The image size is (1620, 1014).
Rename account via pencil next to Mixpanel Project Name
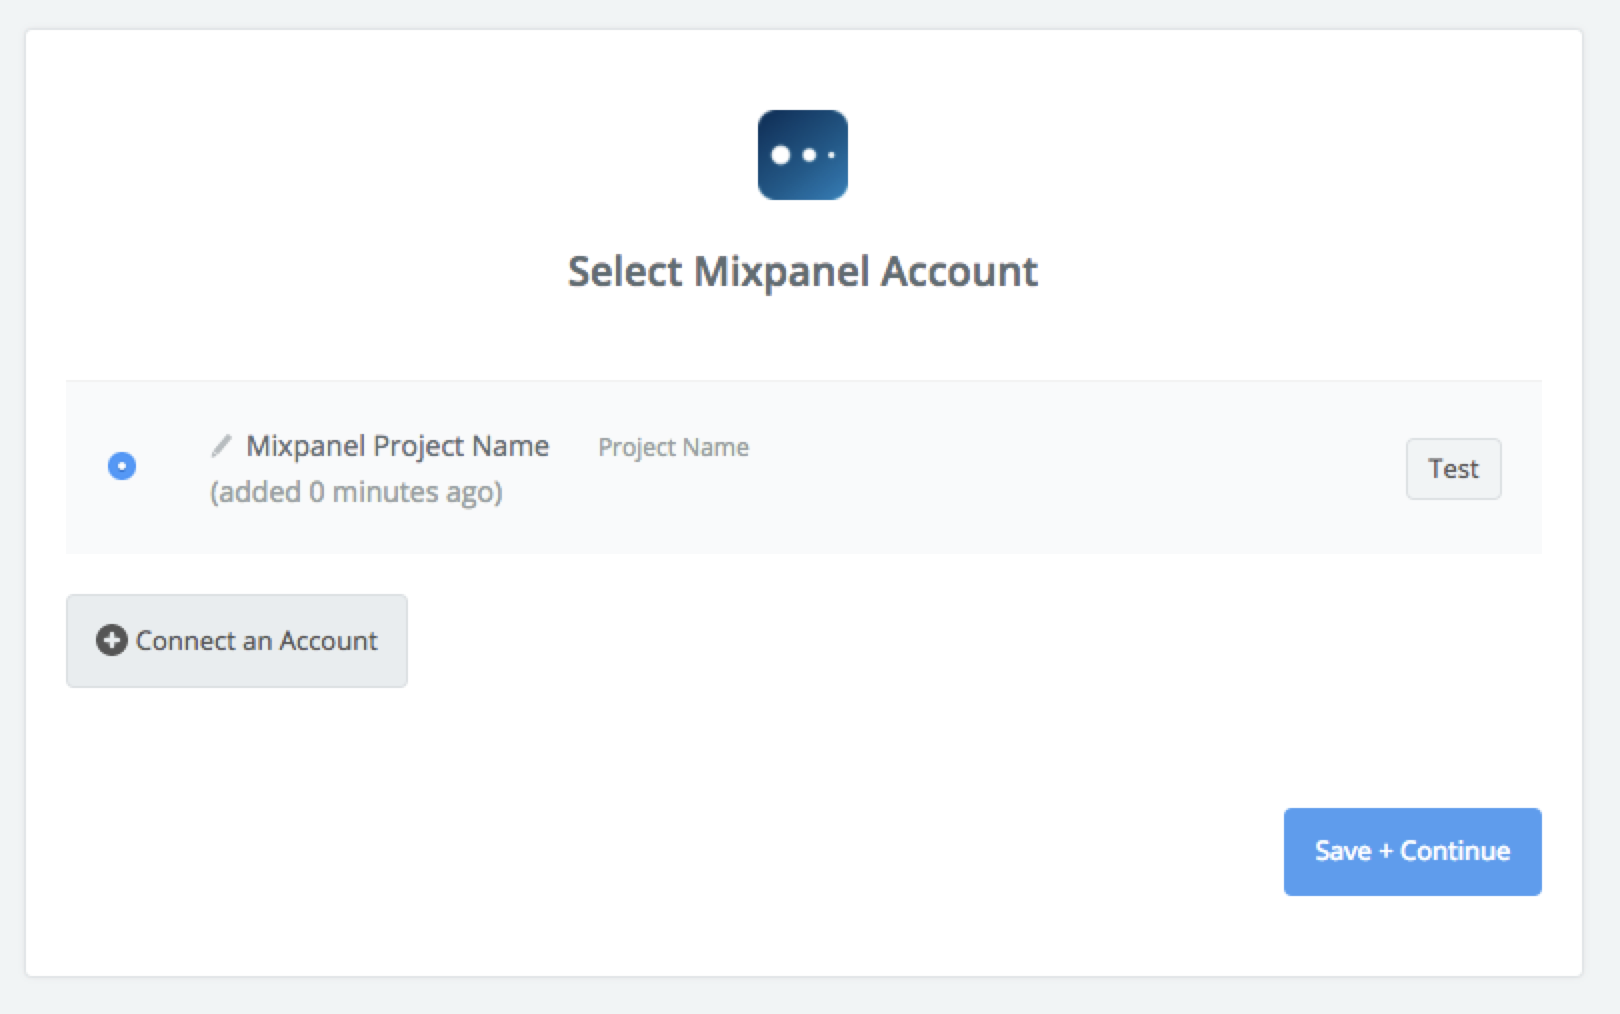221,446
